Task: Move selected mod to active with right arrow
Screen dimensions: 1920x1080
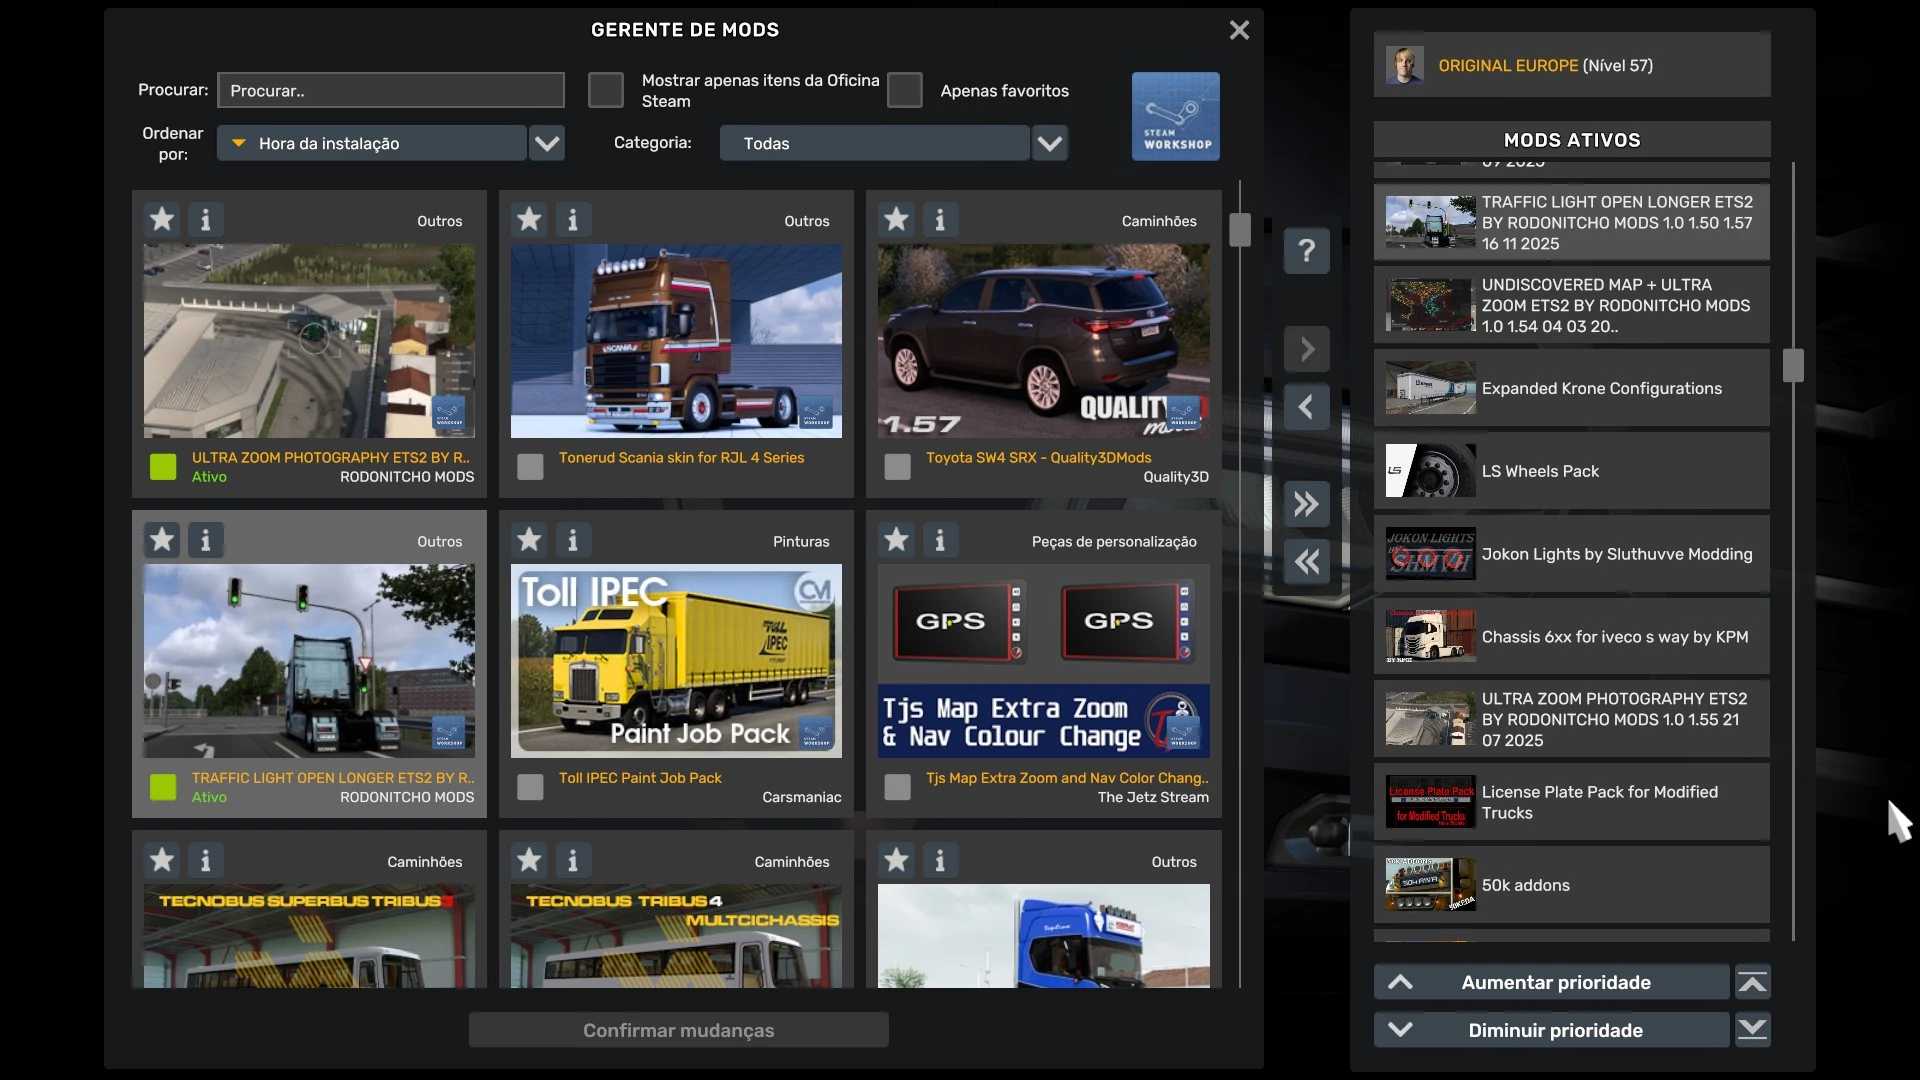Action: click(x=1306, y=349)
